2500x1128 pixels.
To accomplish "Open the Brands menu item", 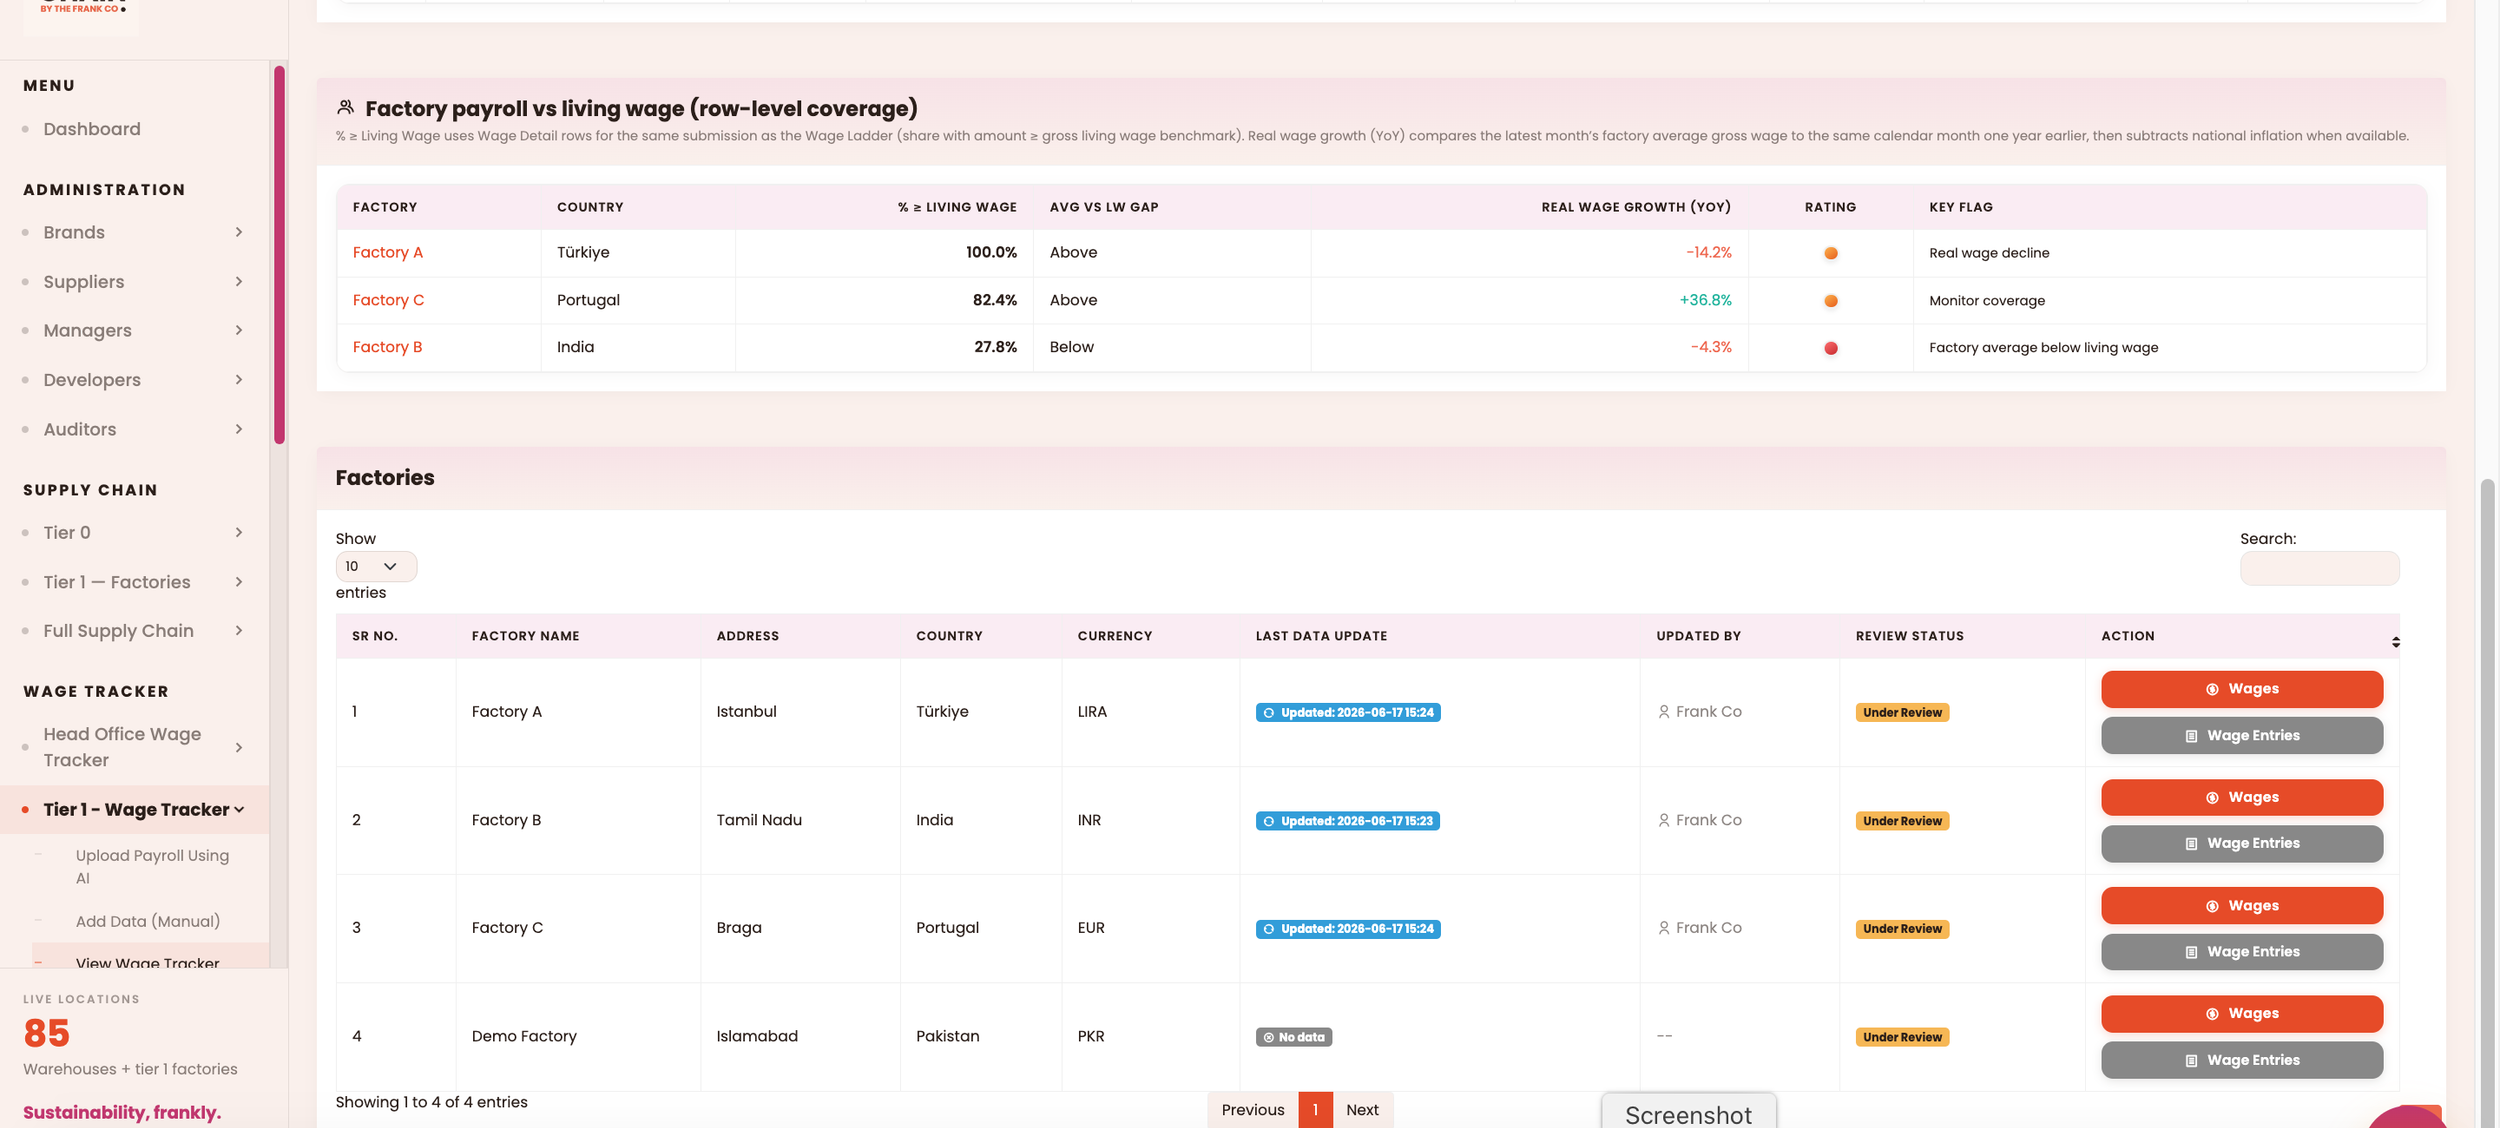I will [x=74, y=232].
